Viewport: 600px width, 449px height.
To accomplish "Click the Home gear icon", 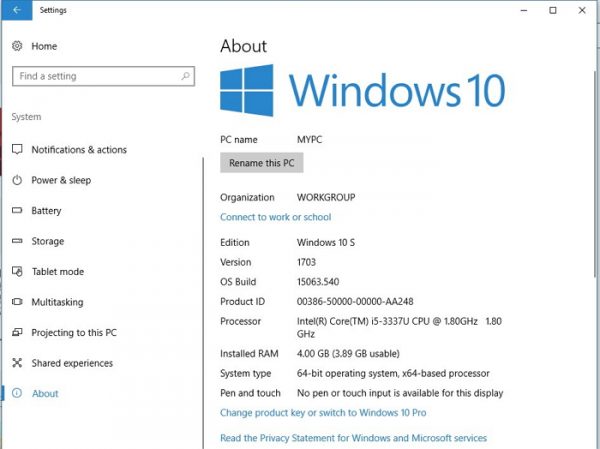I will pos(17,46).
